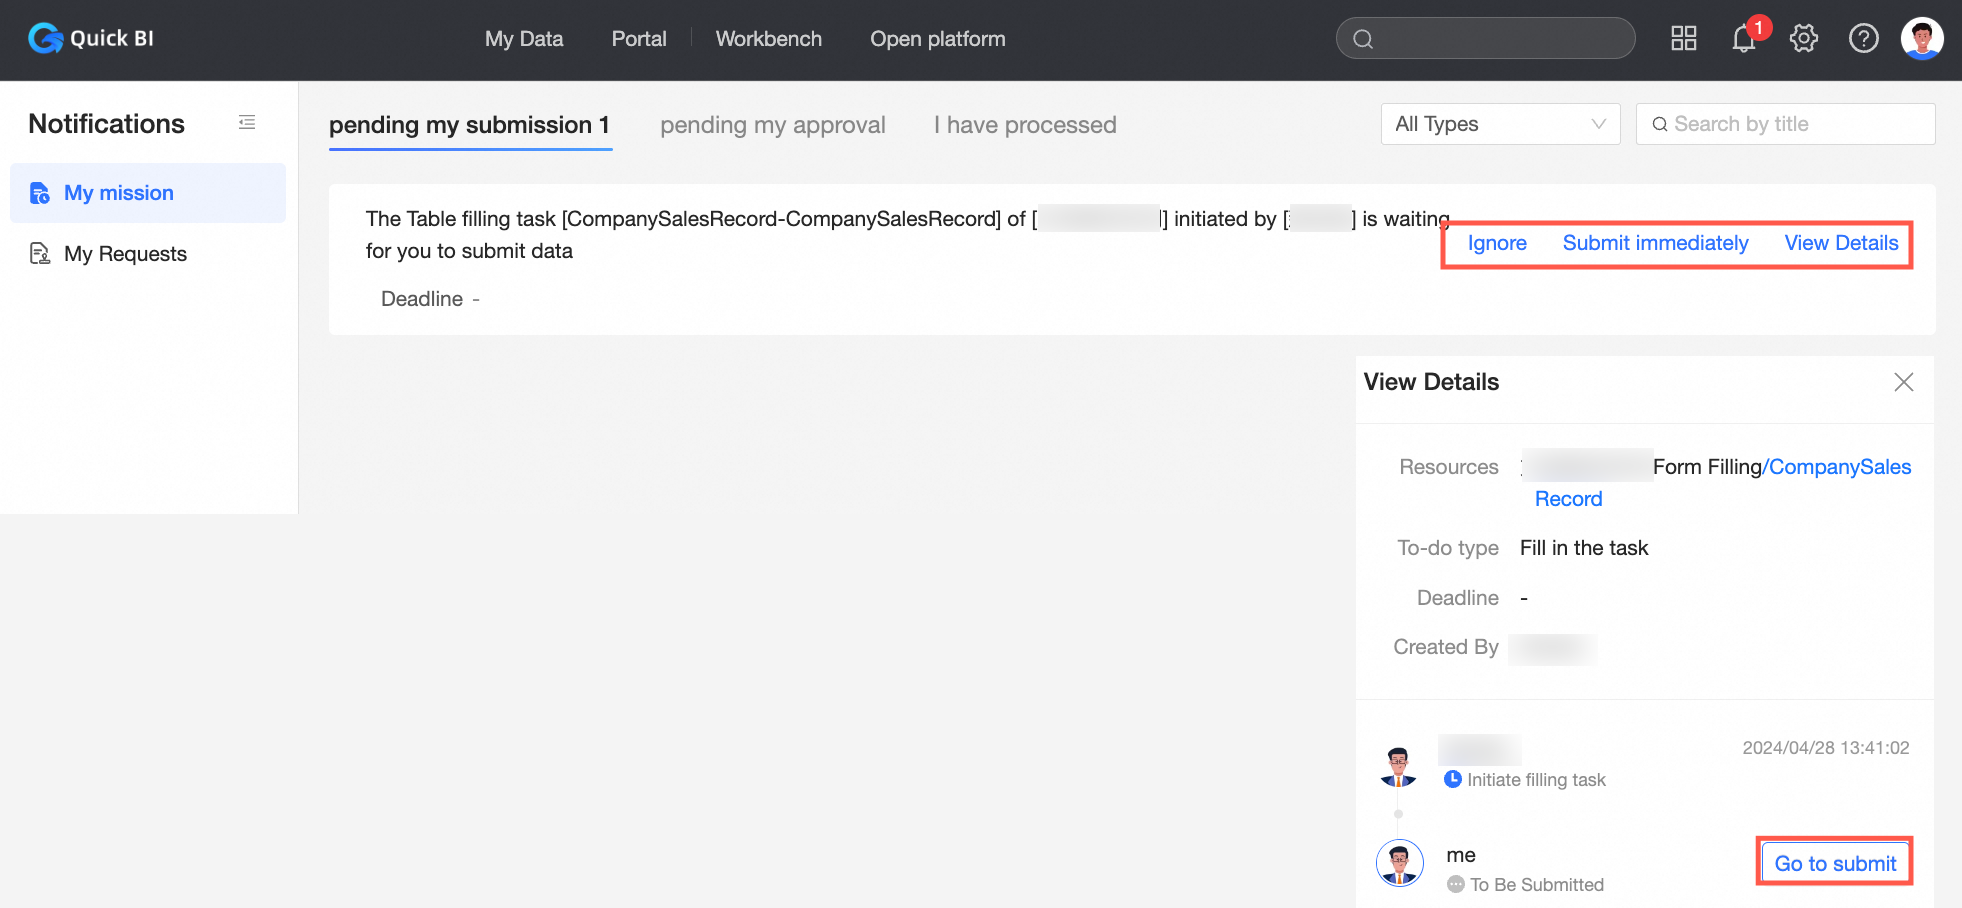Close the View Details panel

point(1904,382)
